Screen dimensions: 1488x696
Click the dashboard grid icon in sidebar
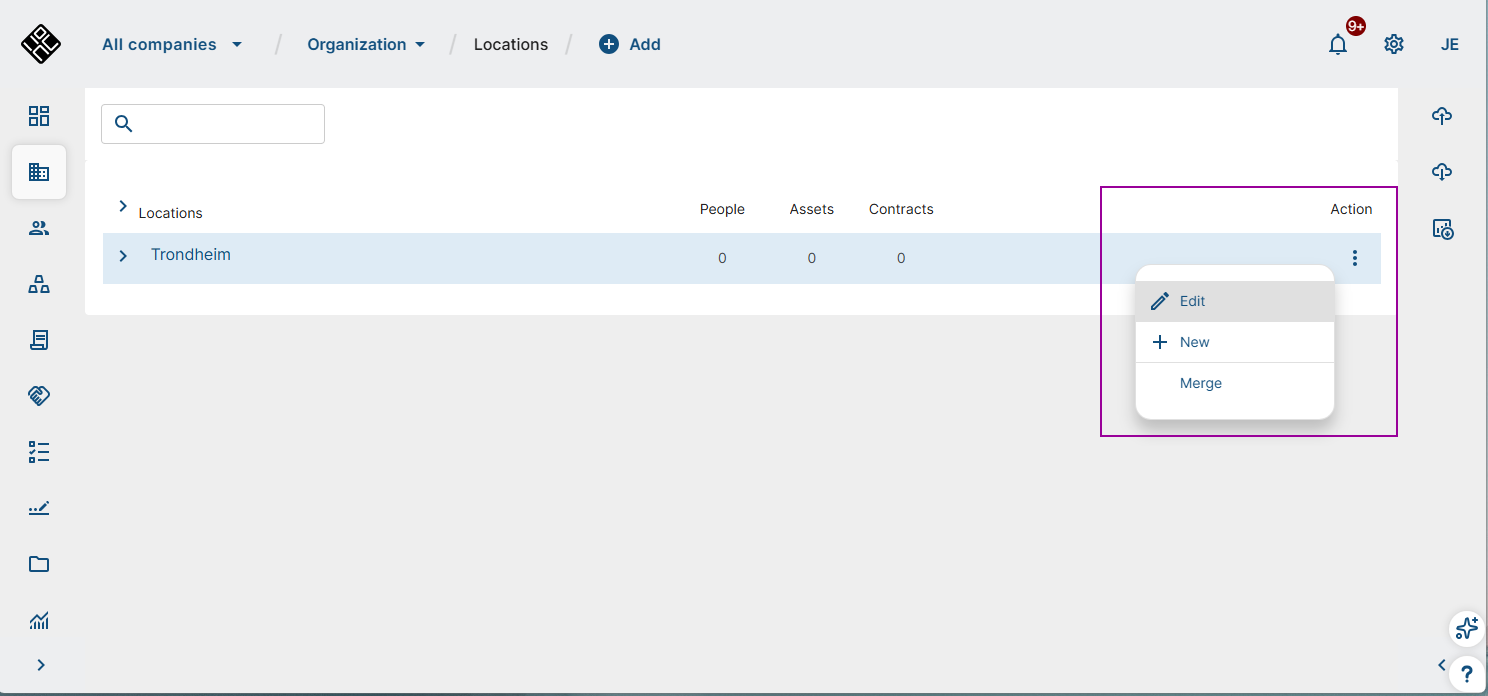pyautogui.click(x=39, y=116)
